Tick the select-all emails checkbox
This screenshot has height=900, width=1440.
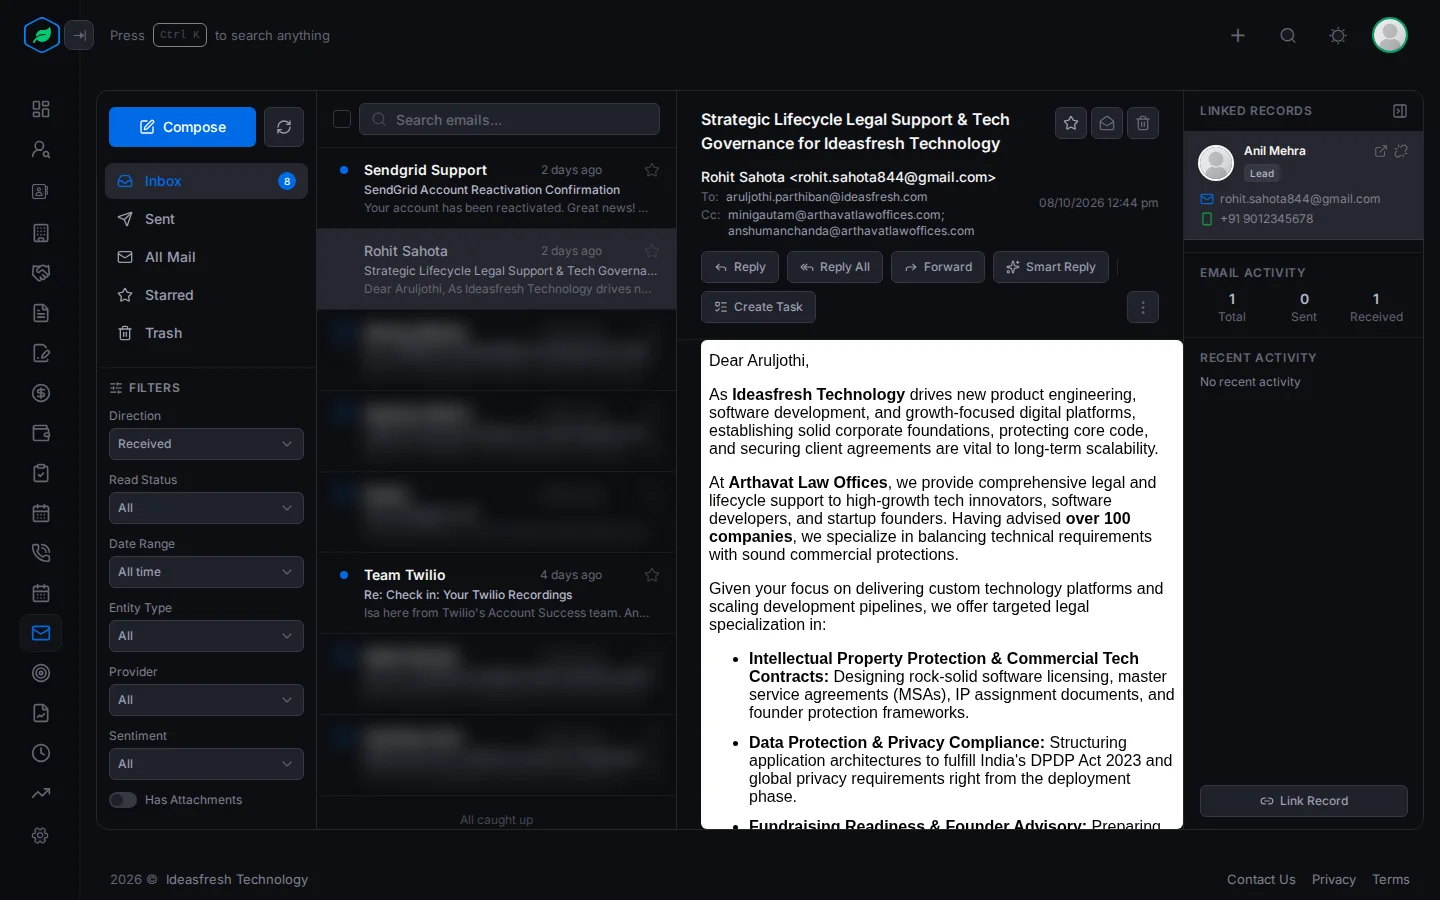pyautogui.click(x=342, y=119)
